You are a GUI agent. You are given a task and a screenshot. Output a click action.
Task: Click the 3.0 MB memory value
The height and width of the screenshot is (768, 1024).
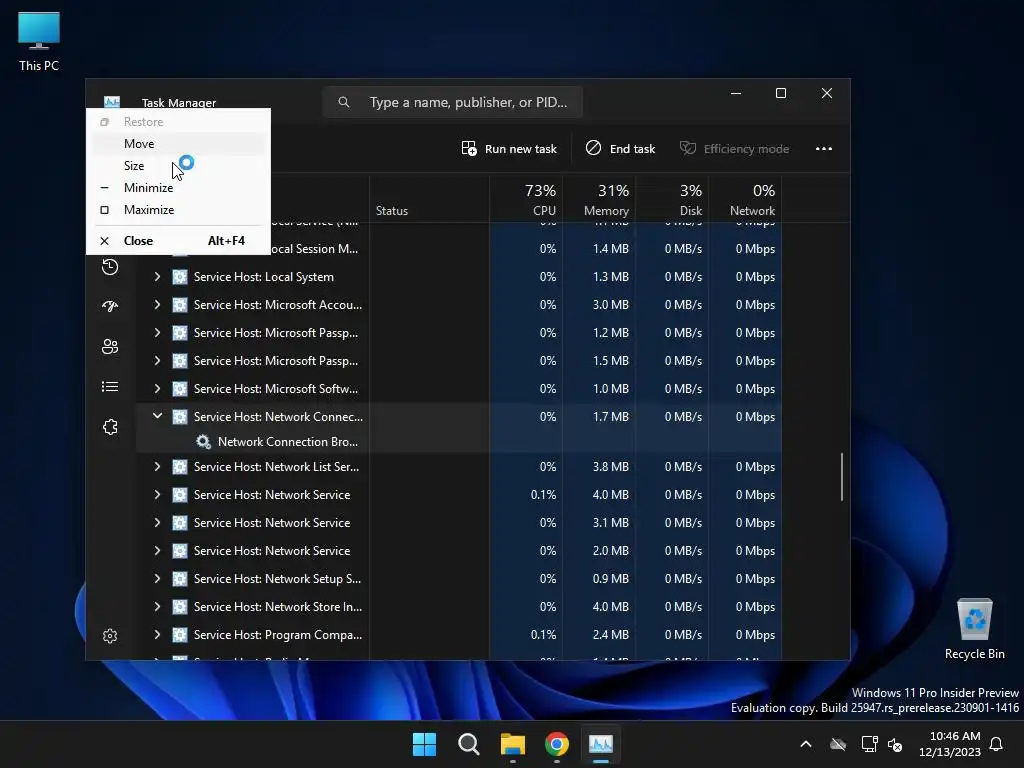pos(611,305)
